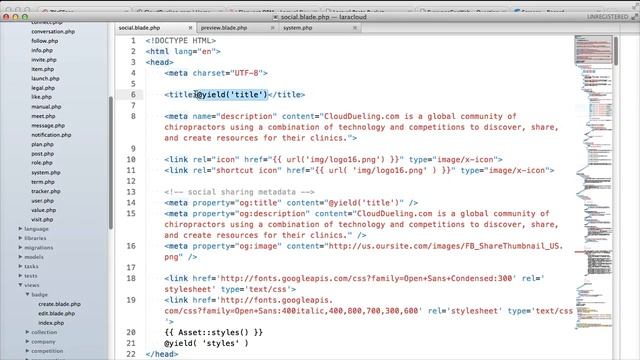
Task: Expand the collection folder
Action: [27, 332]
